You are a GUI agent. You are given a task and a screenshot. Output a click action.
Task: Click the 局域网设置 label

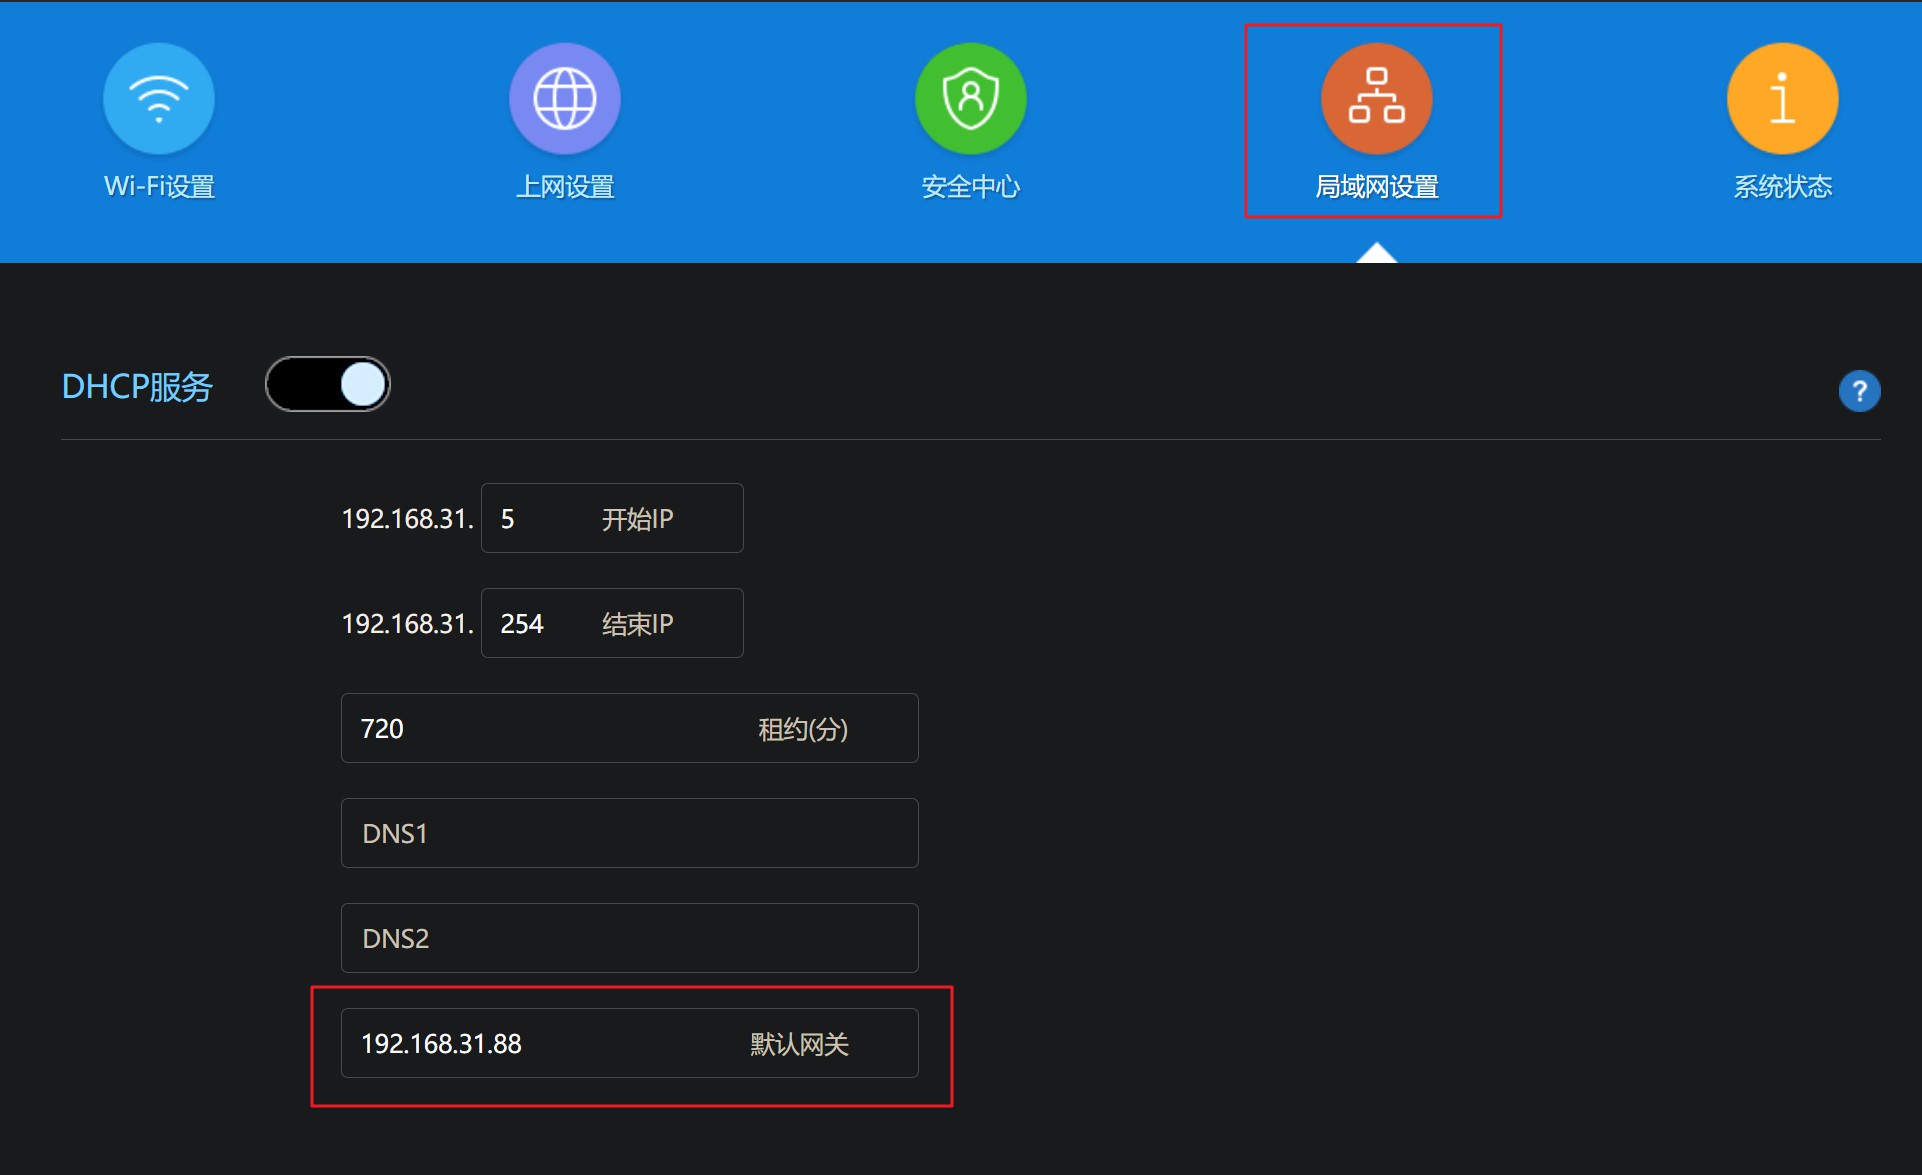tap(1377, 187)
